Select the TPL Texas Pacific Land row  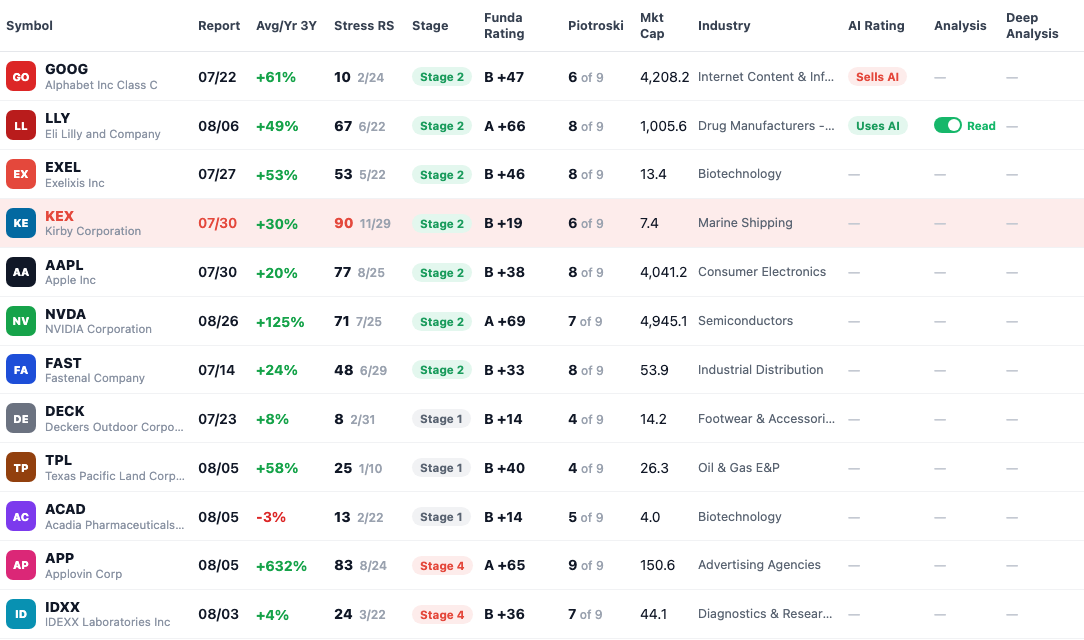(x=542, y=468)
